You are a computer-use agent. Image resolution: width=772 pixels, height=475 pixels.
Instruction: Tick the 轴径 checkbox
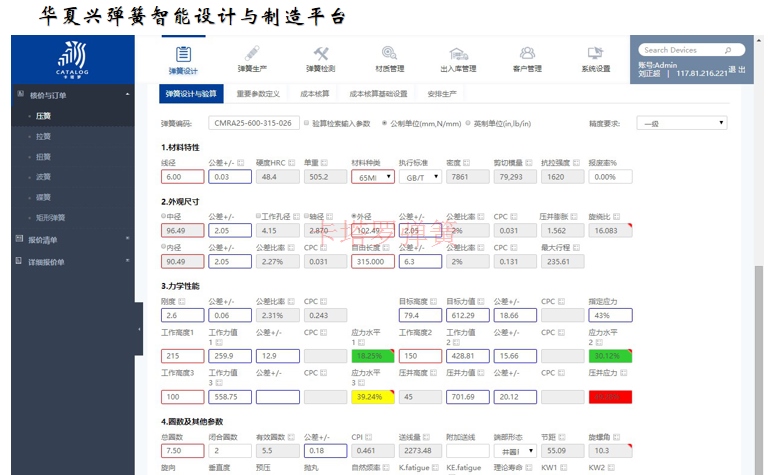tap(306, 216)
